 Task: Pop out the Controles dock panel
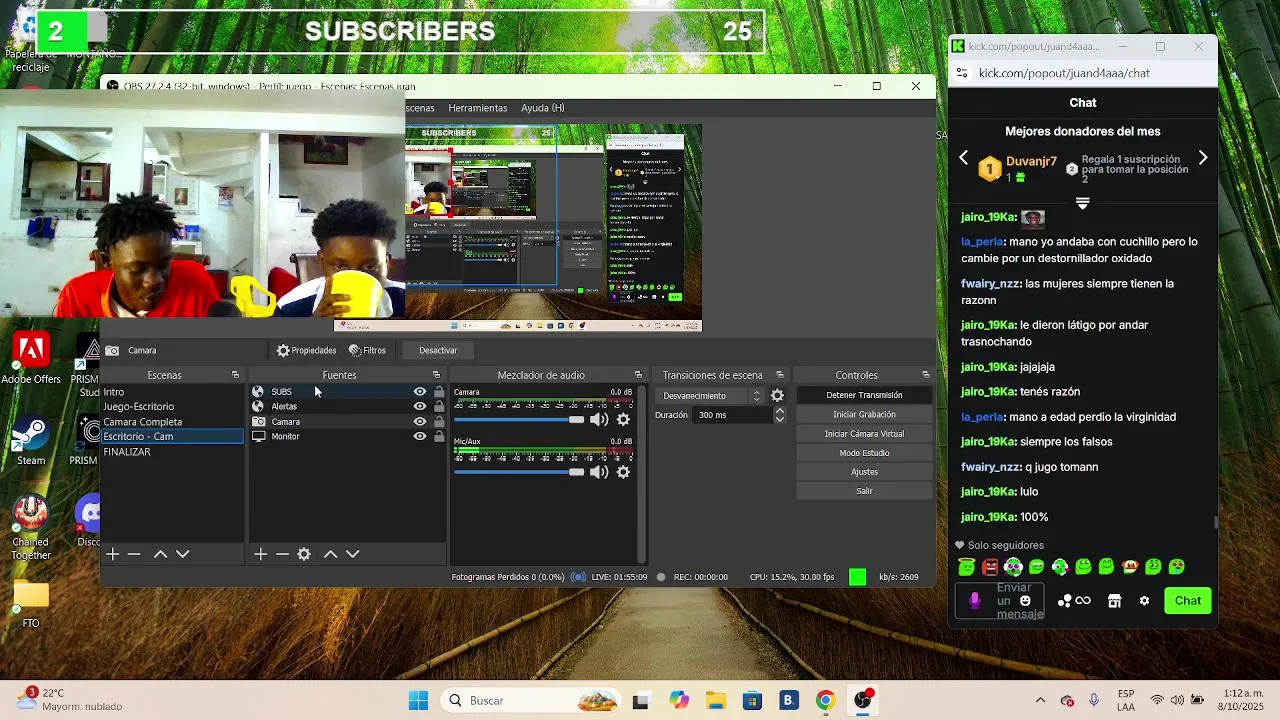[925, 375]
